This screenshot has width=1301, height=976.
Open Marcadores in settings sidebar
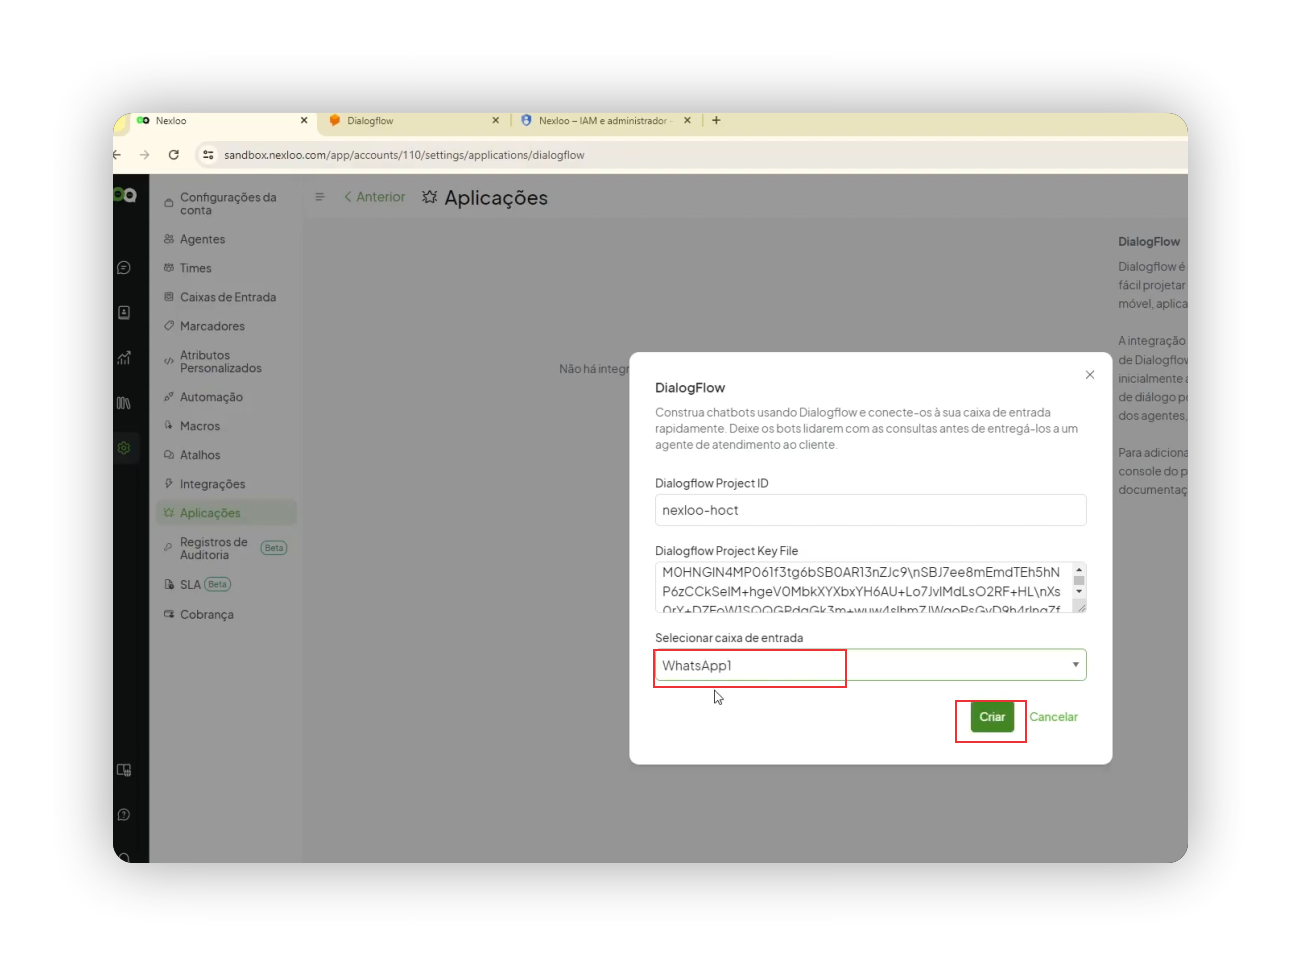pyautogui.click(x=211, y=326)
